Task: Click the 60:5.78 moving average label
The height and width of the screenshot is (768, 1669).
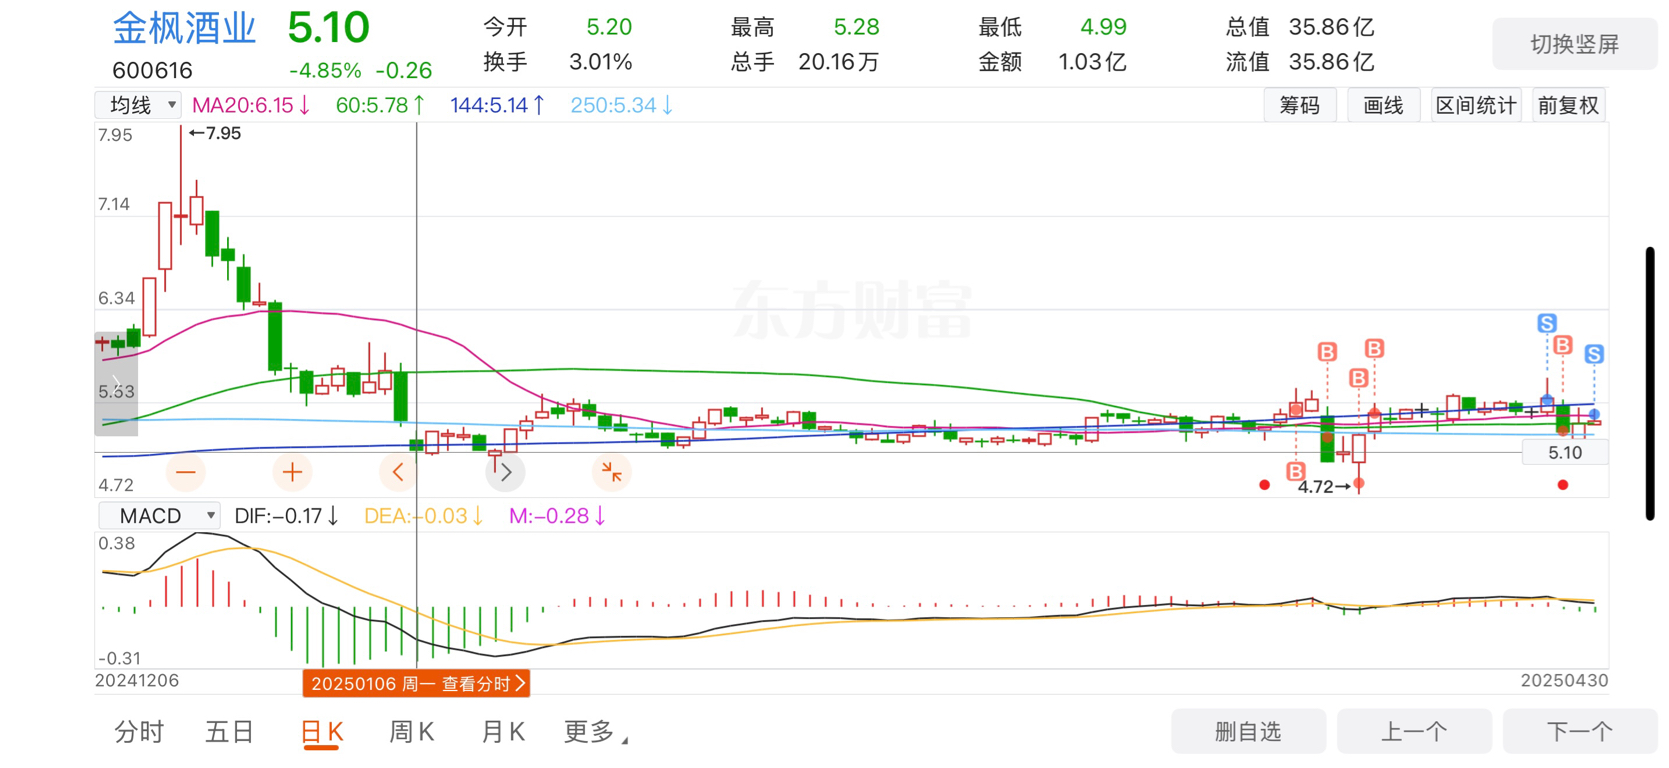Action: (x=380, y=105)
